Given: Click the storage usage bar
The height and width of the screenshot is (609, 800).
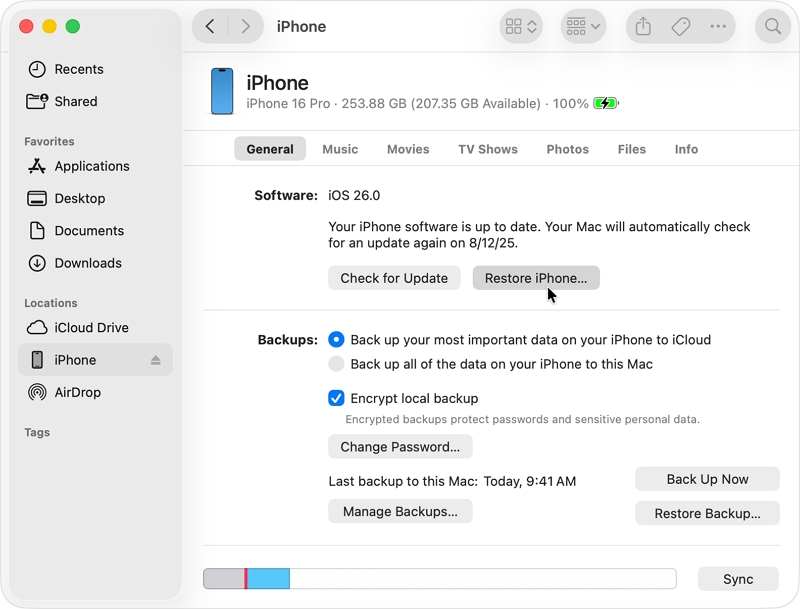Looking at the screenshot, I should click(x=440, y=578).
